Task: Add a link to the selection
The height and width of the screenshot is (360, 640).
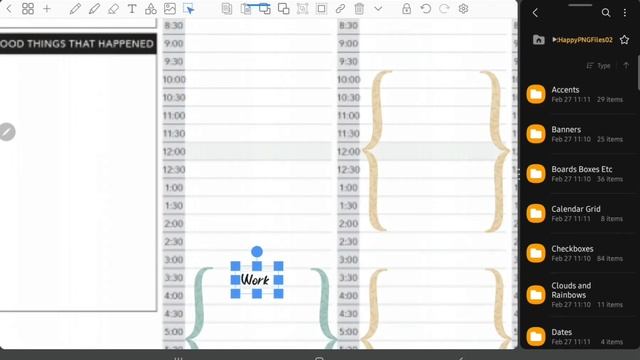Action: pyautogui.click(x=340, y=9)
